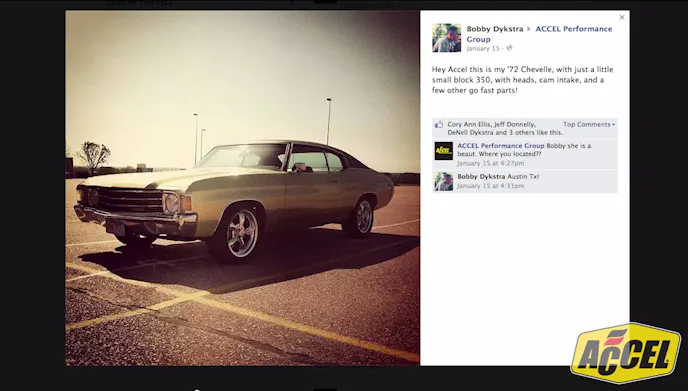
Task: Open DeNell Dykstra's profile from likes list
Action: tap(470, 133)
